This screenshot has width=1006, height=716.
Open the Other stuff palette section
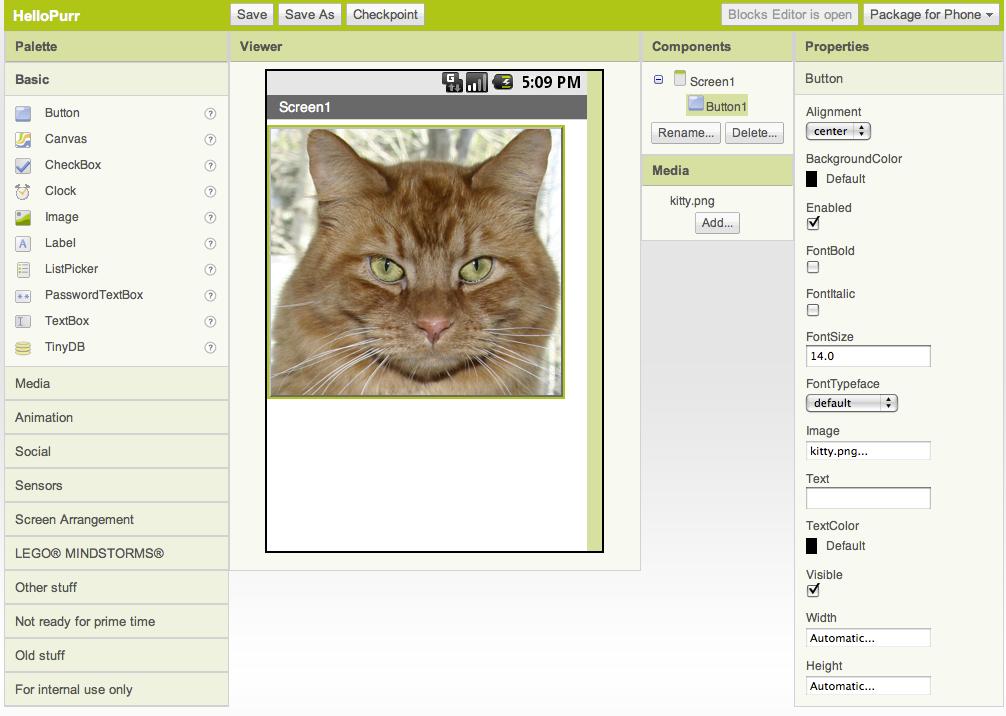click(116, 588)
